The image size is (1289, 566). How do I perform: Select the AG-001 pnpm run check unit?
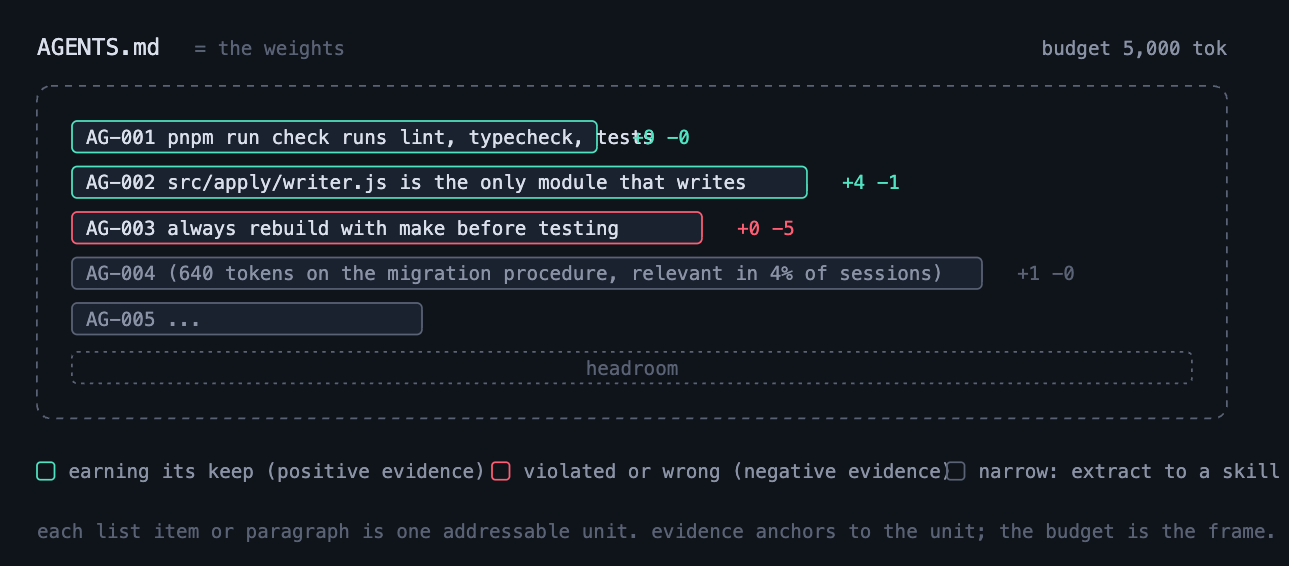point(334,137)
